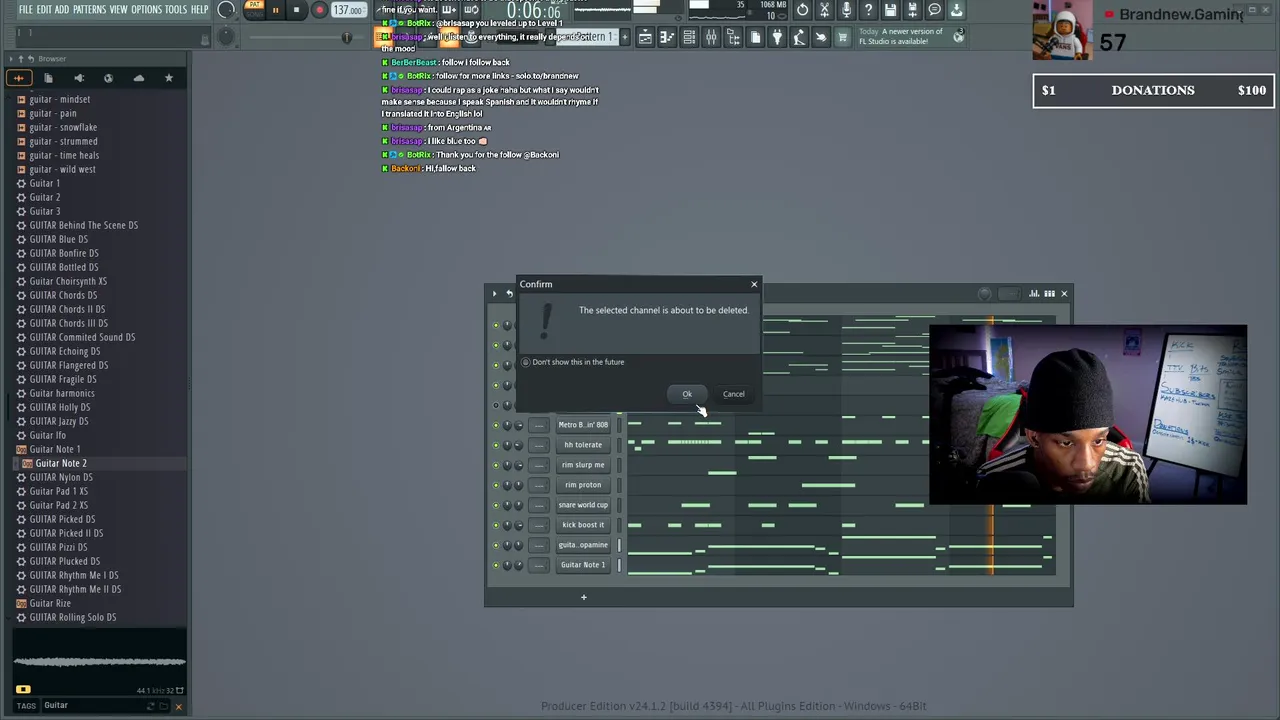Clear the browser search with red X
The height and width of the screenshot is (720, 1280).
coord(179,707)
